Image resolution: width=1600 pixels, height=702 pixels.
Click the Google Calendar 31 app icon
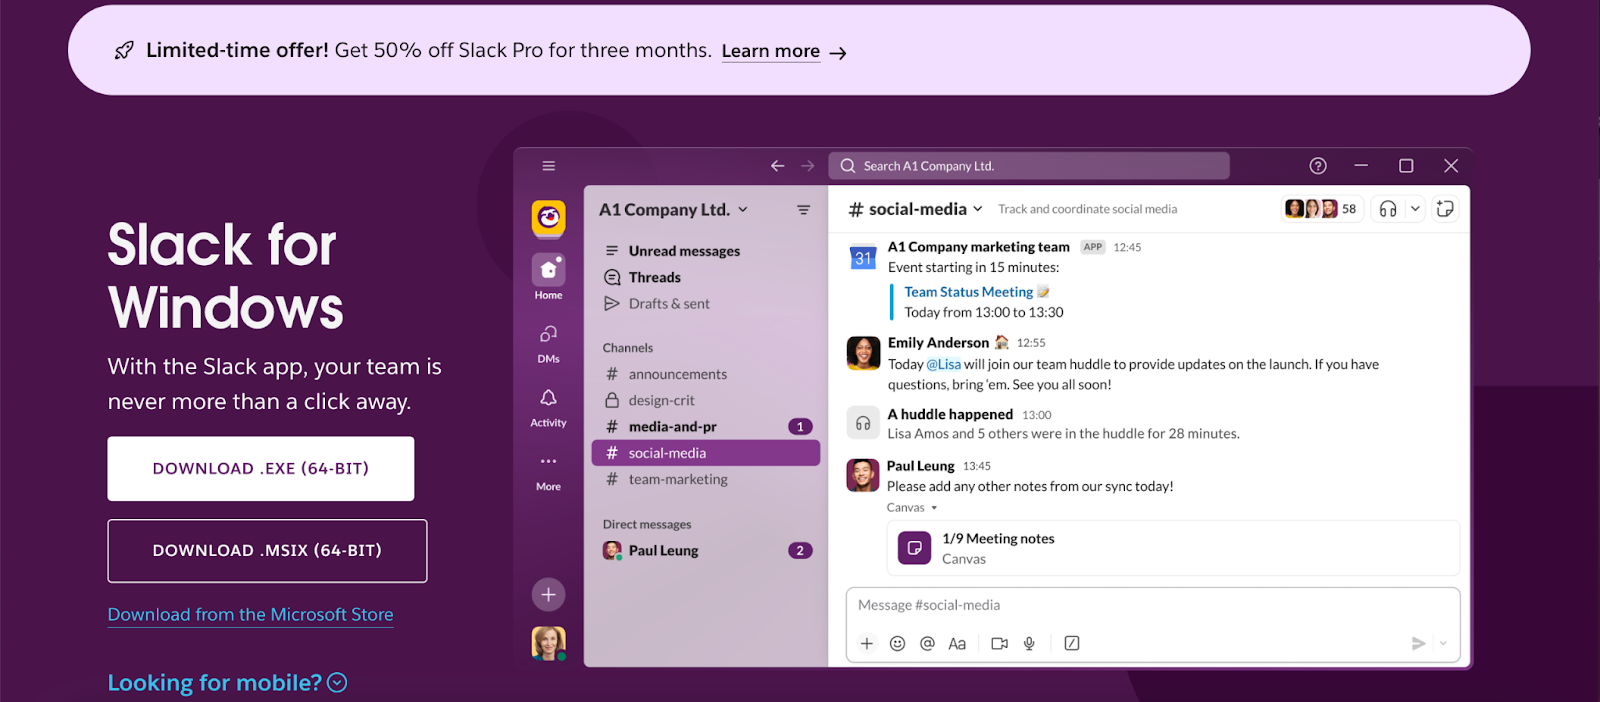(863, 257)
